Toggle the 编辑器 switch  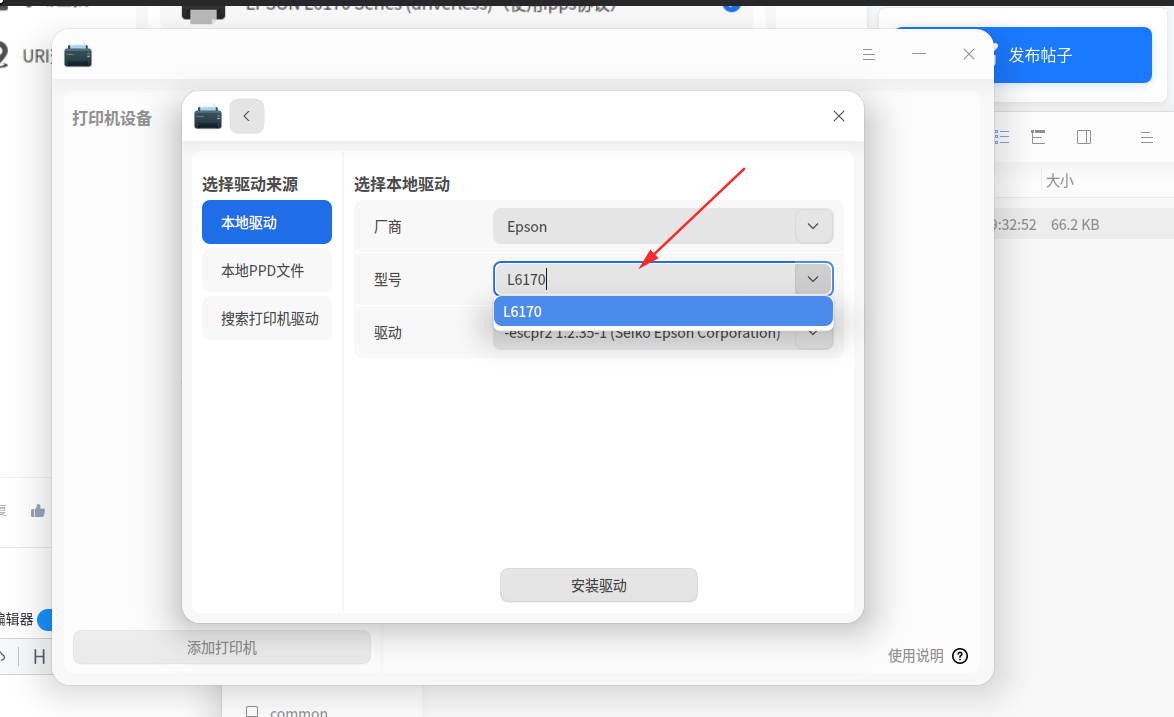[46, 620]
